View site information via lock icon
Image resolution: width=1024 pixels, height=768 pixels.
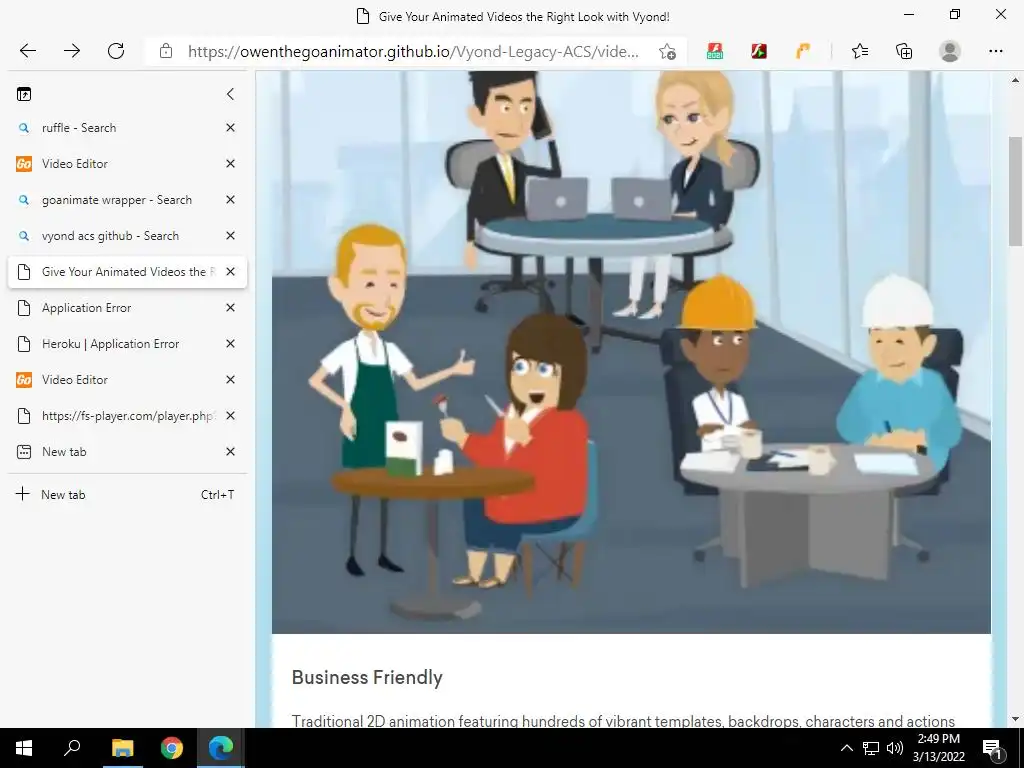click(166, 51)
